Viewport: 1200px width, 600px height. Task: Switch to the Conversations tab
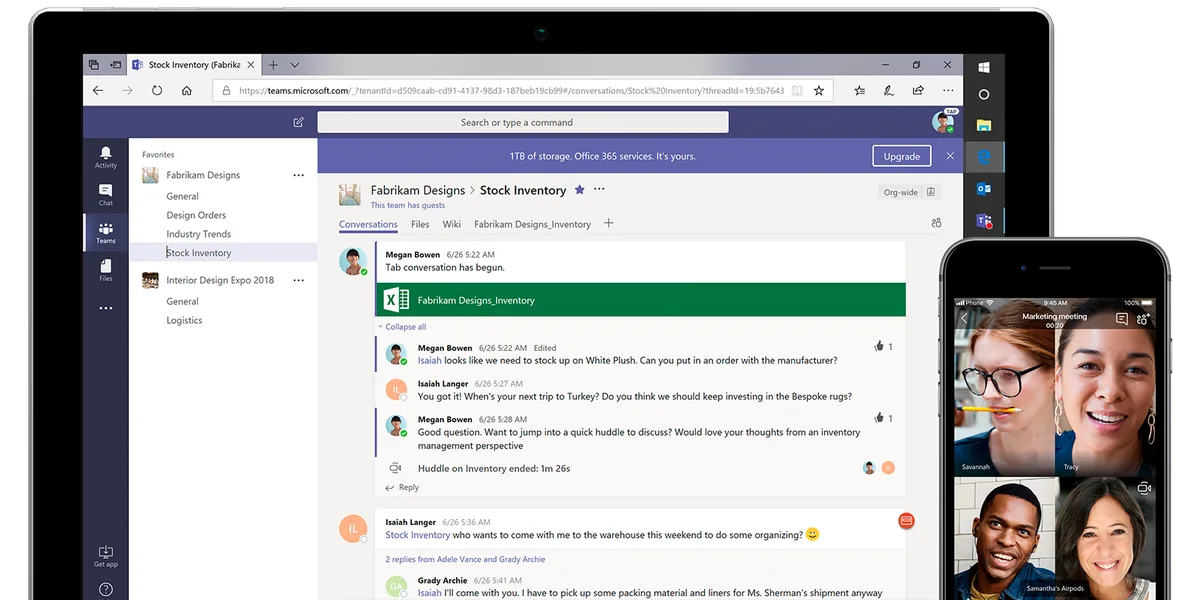tap(368, 224)
